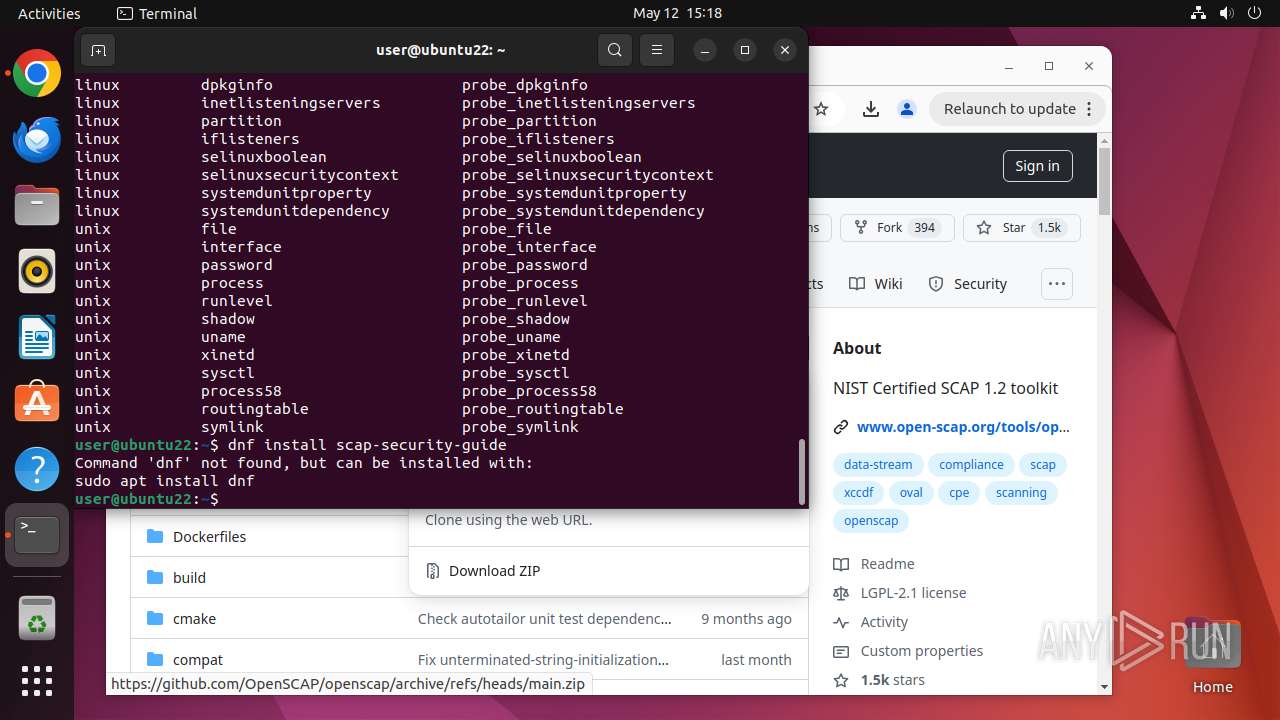Open Activities overview in top bar
The image size is (1280, 720).
49,13
